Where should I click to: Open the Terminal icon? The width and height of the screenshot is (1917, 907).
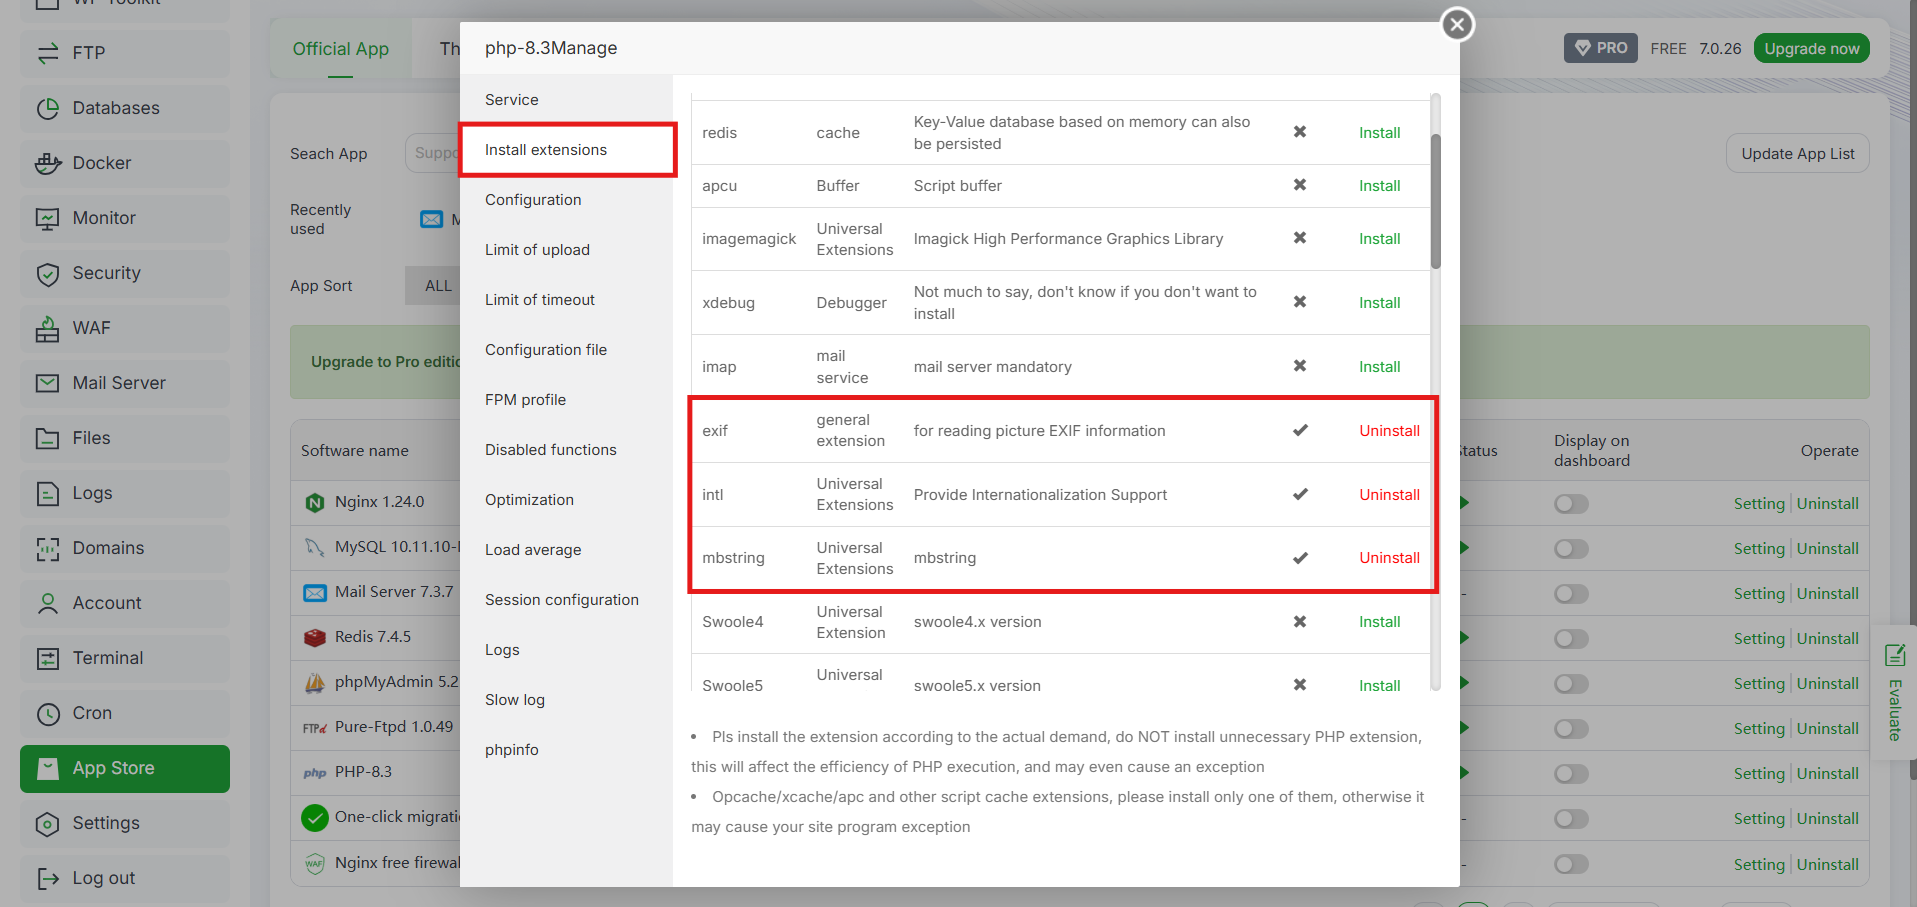pyautogui.click(x=47, y=658)
